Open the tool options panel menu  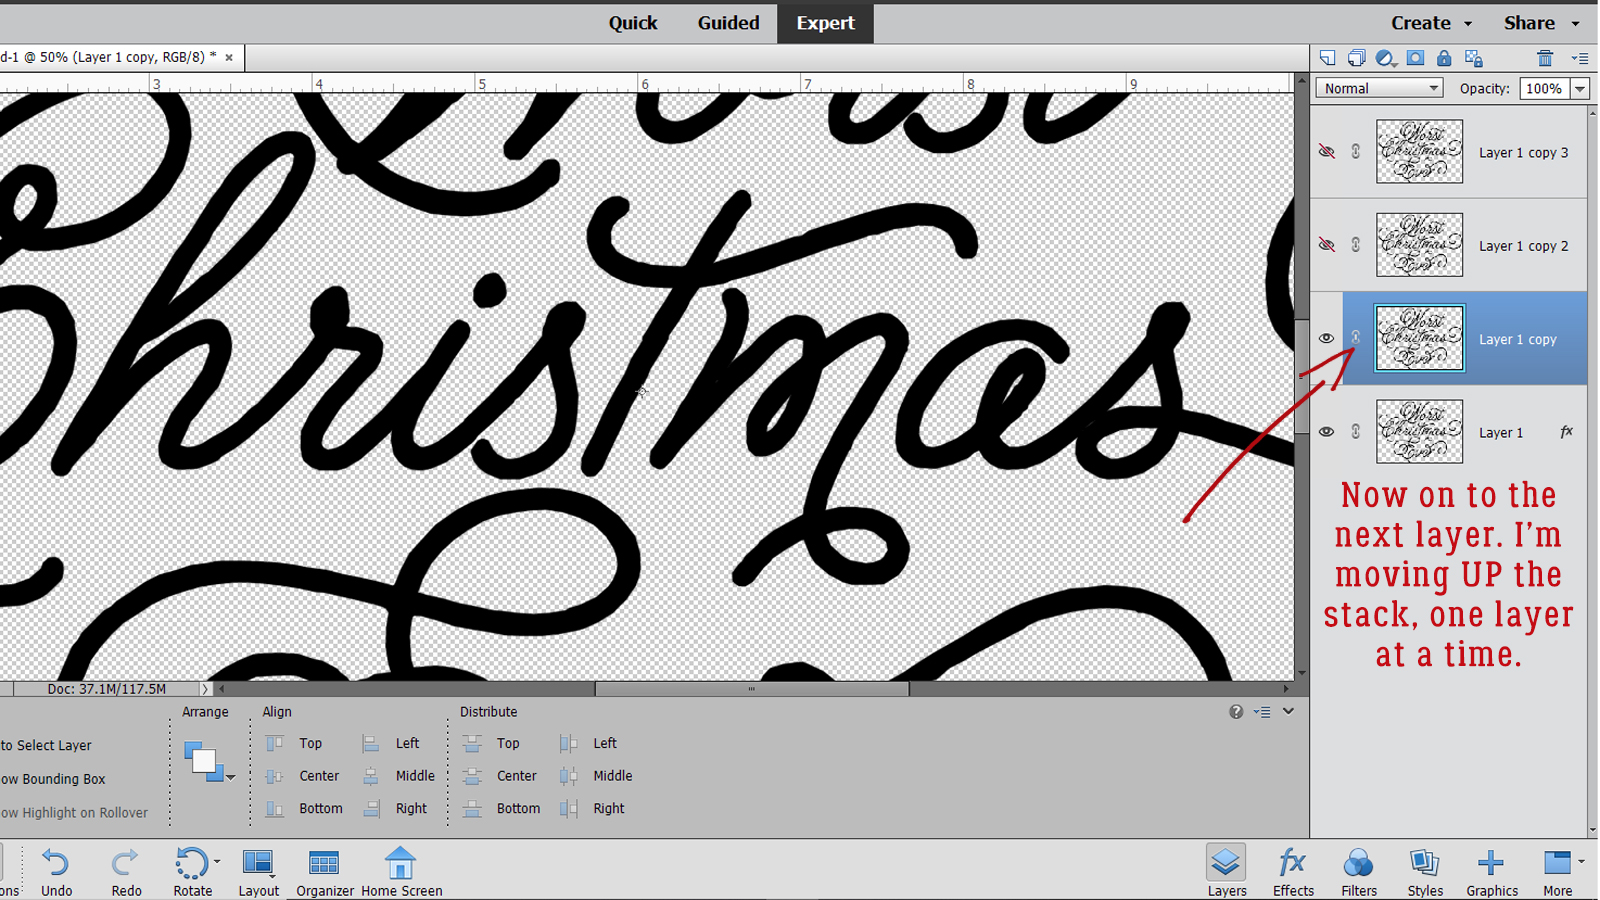pyautogui.click(x=1263, y=712)
